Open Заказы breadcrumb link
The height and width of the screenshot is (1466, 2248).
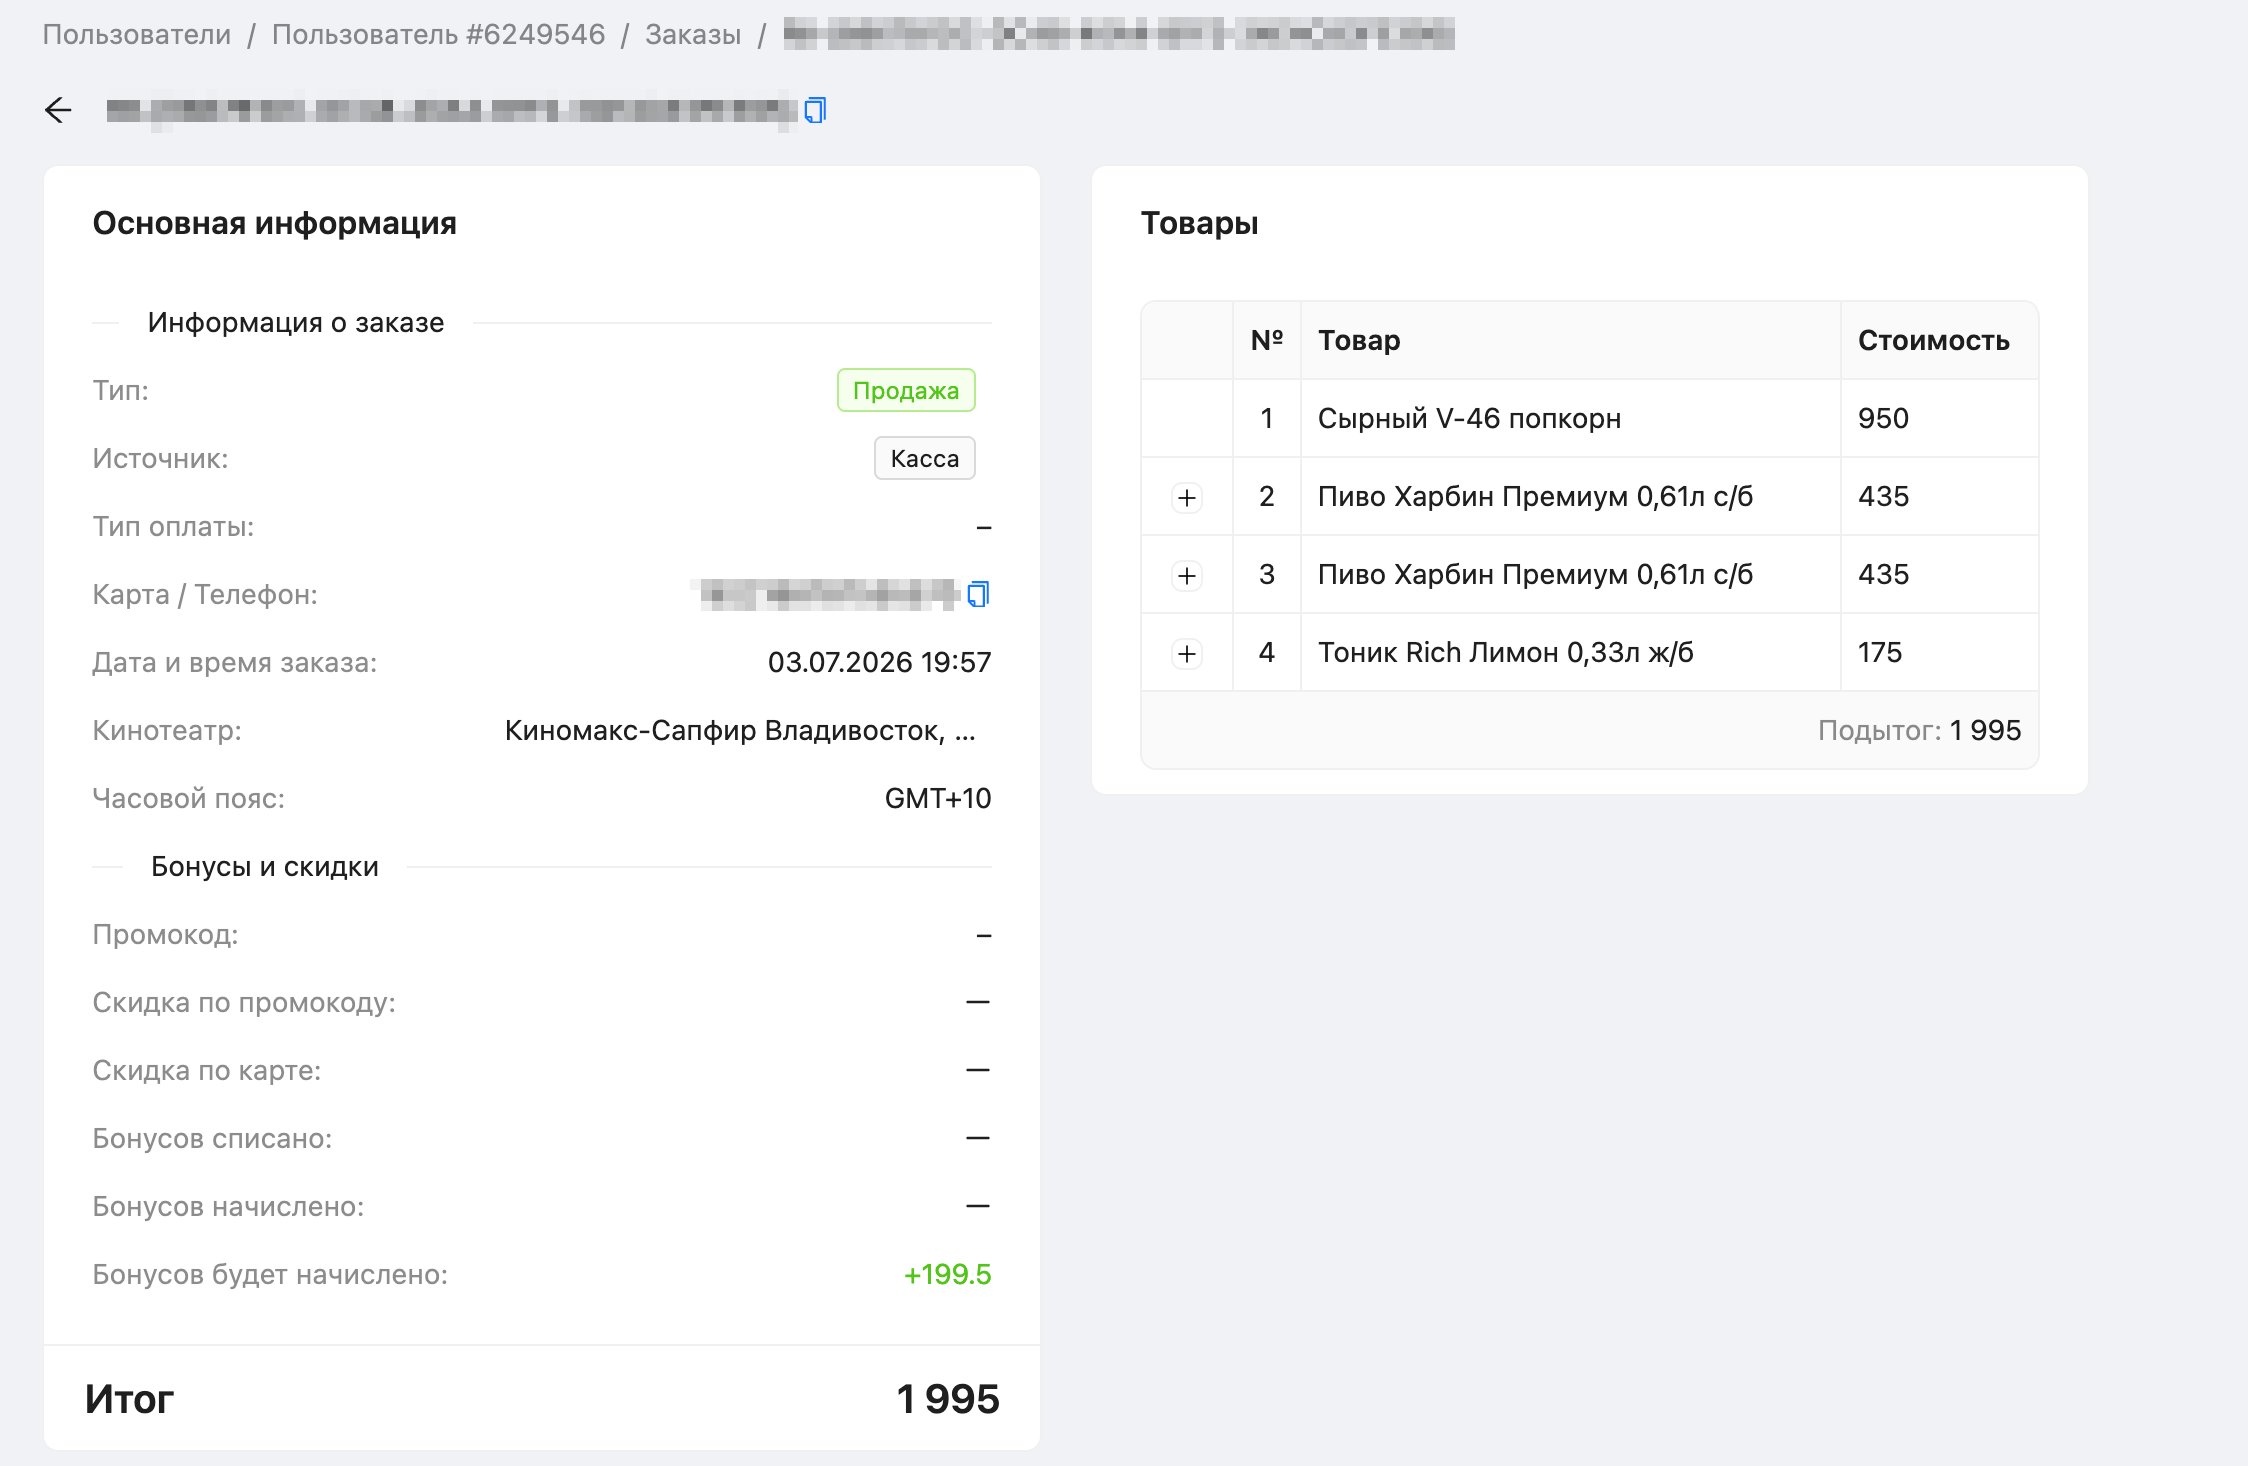point(693,34)
